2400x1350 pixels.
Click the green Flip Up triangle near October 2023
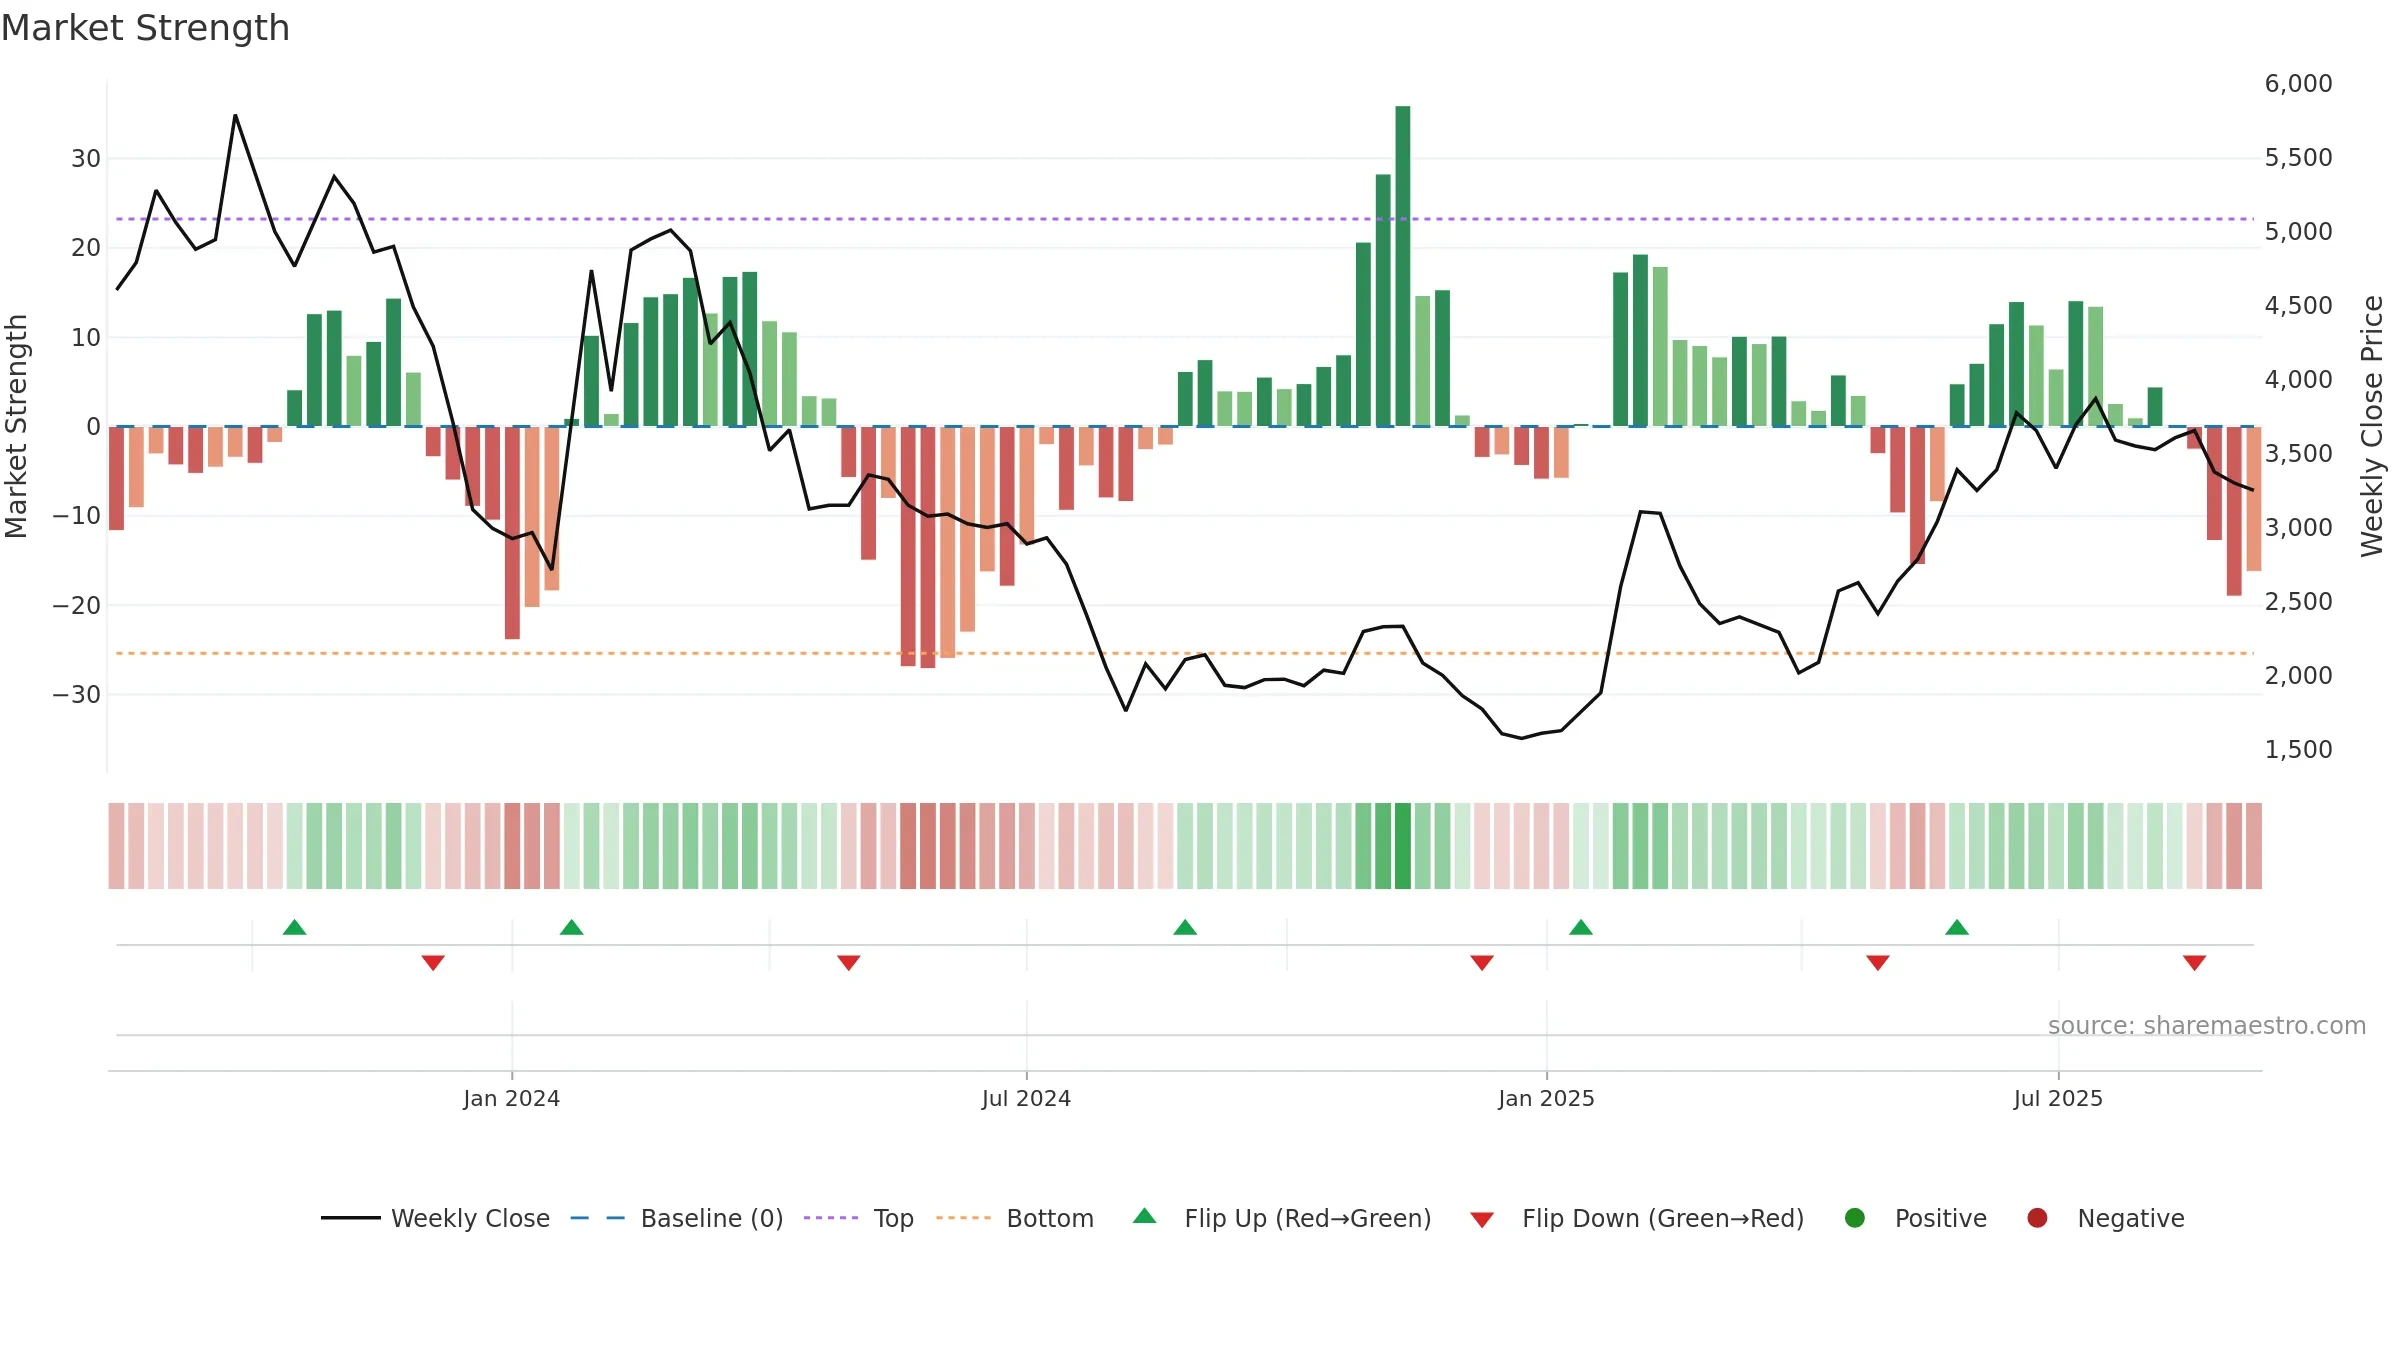(294, 927)
